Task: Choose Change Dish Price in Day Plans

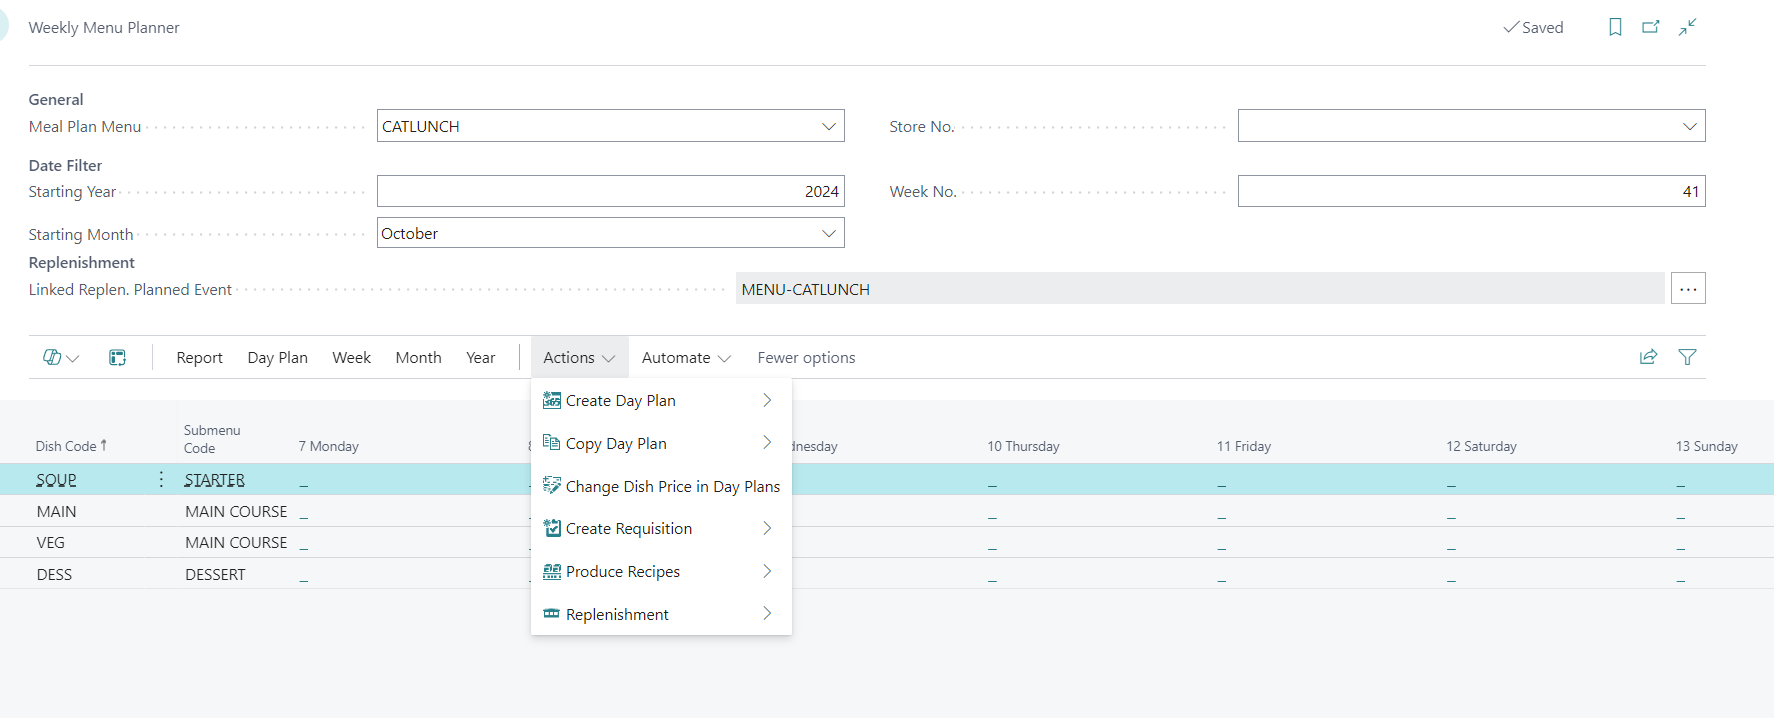Action: click(x=672, y=487)
